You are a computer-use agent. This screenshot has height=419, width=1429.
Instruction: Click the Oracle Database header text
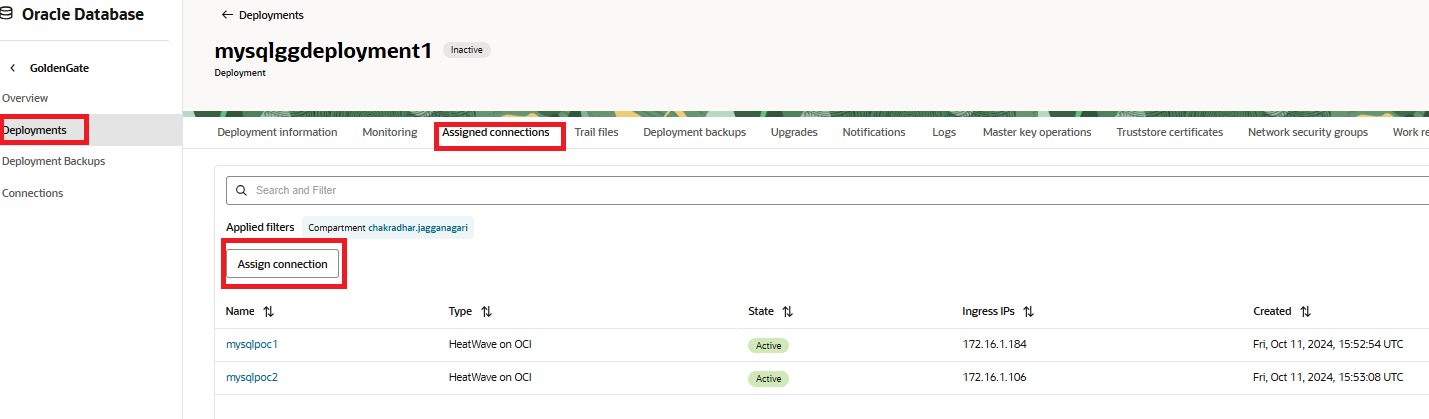click(83, 14)
